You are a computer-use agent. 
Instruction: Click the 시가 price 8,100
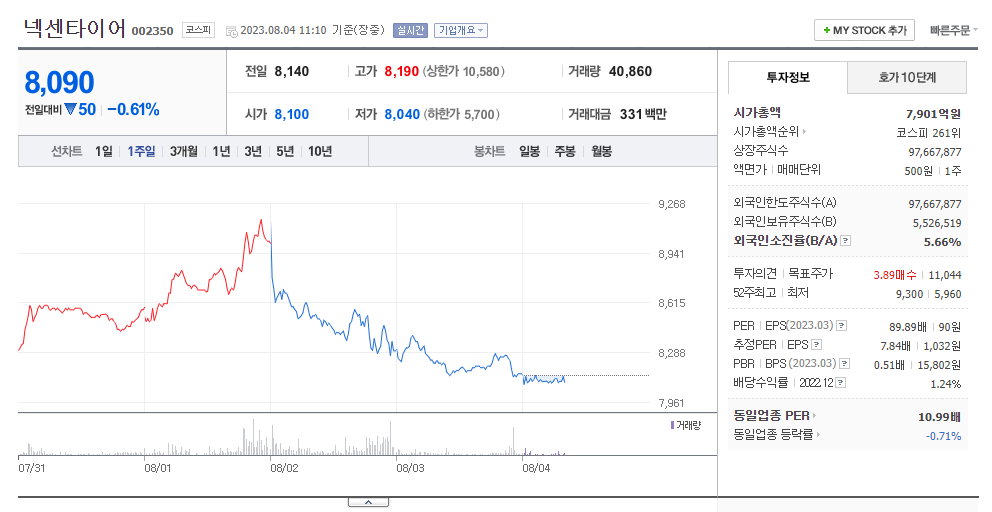292,115
